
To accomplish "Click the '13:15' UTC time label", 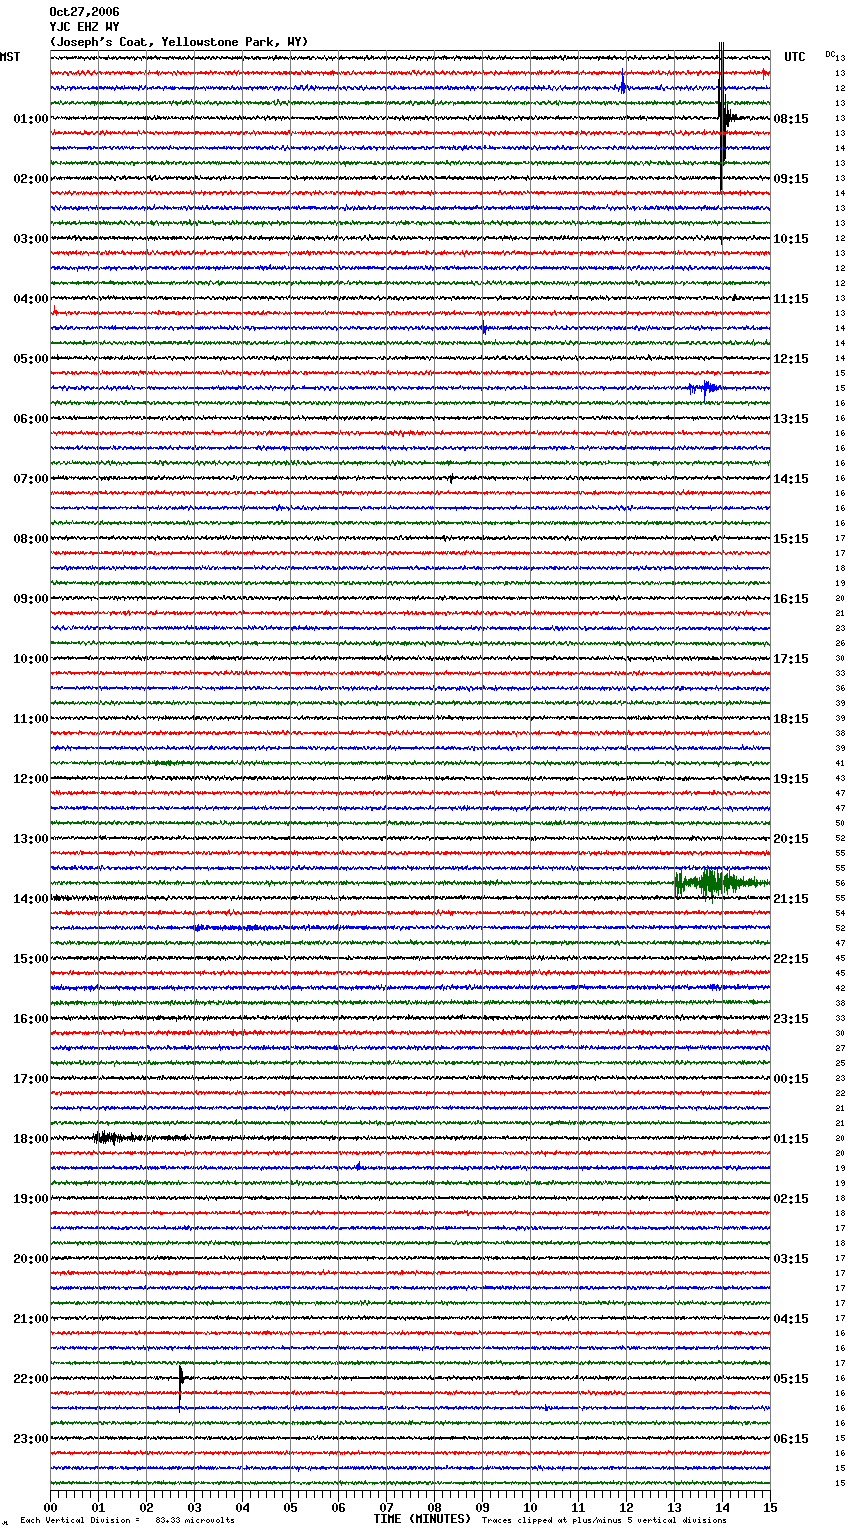I will (791, 419).
